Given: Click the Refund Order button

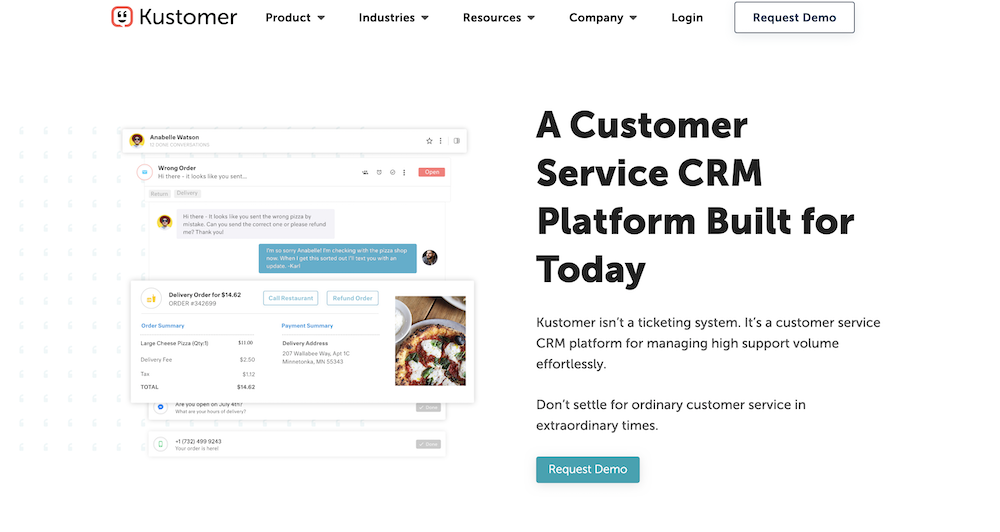Looking at the screenshot, I should [352, 298].
